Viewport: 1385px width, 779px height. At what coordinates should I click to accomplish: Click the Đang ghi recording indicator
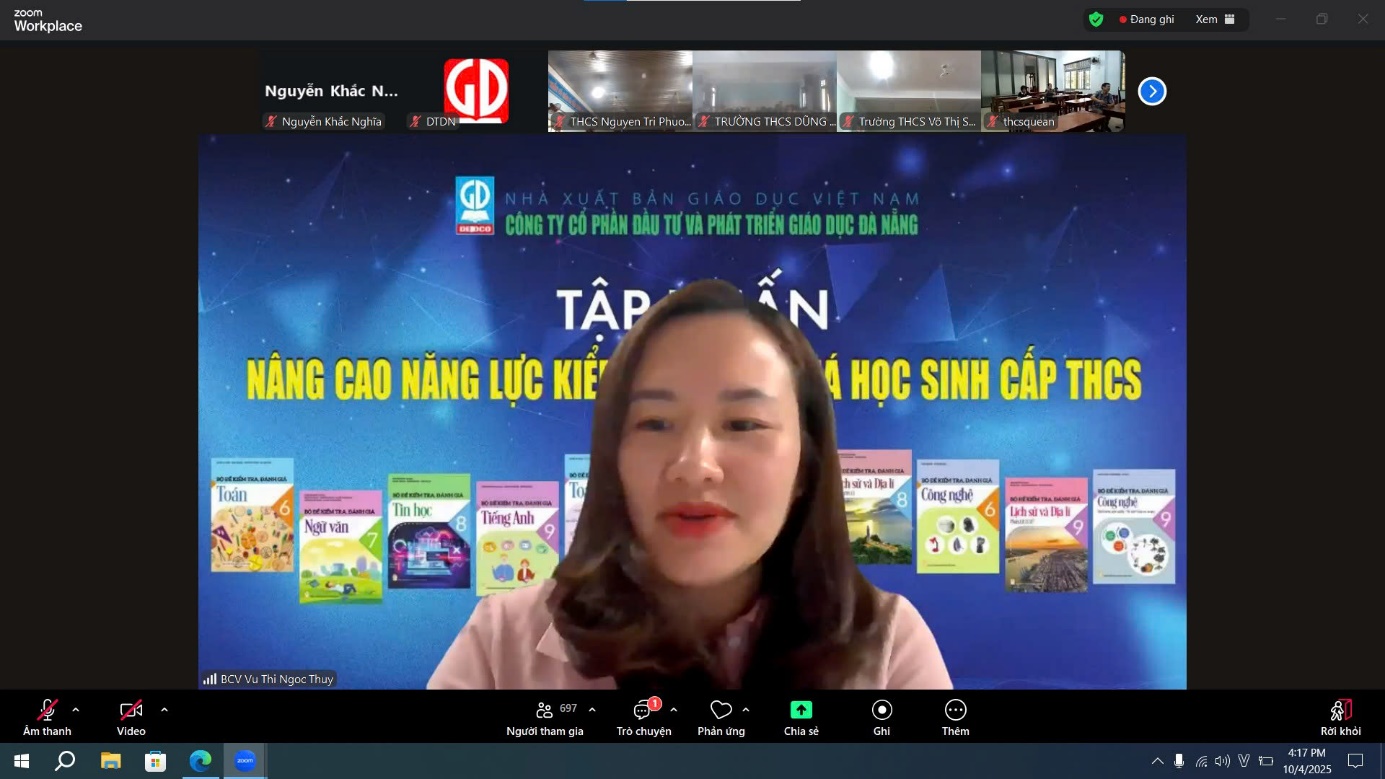(x=1146, y=19)
